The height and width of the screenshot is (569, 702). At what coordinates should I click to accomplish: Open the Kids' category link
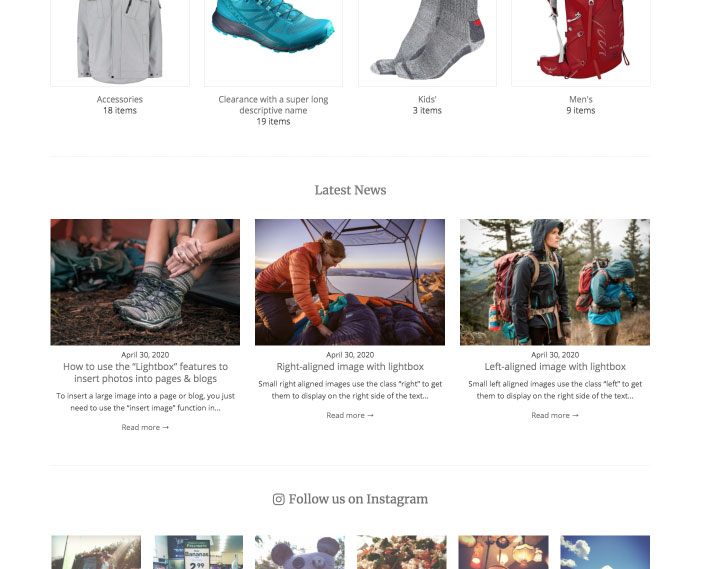[x=427, y=99]
